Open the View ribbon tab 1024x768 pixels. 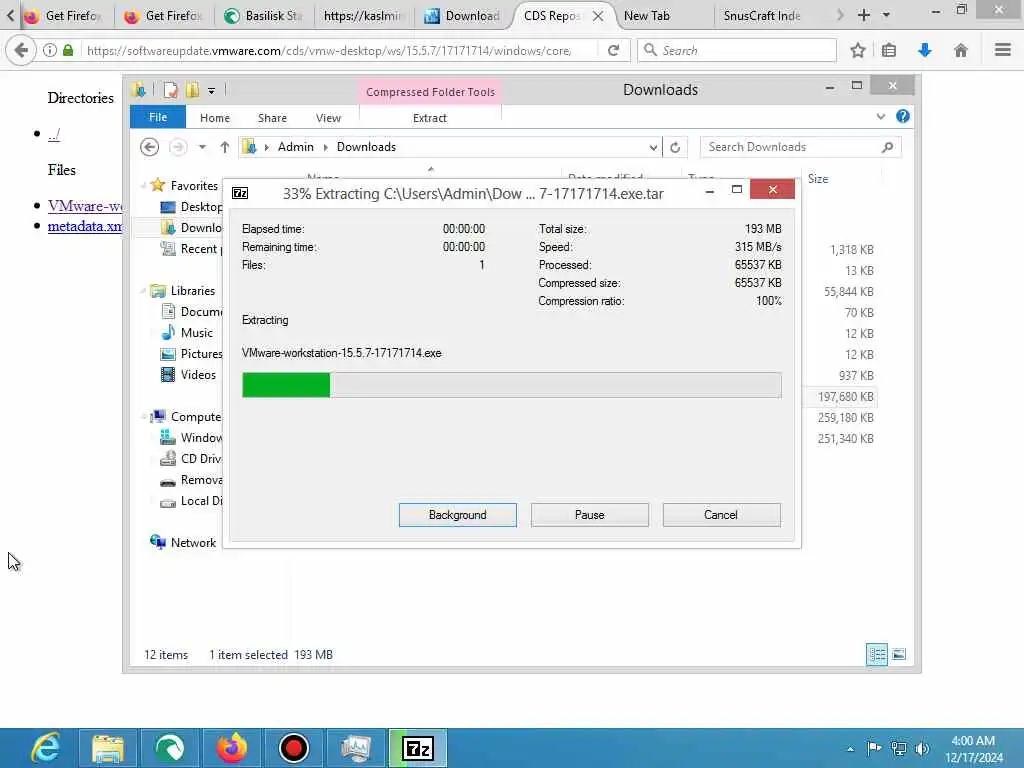coord(328,118)
